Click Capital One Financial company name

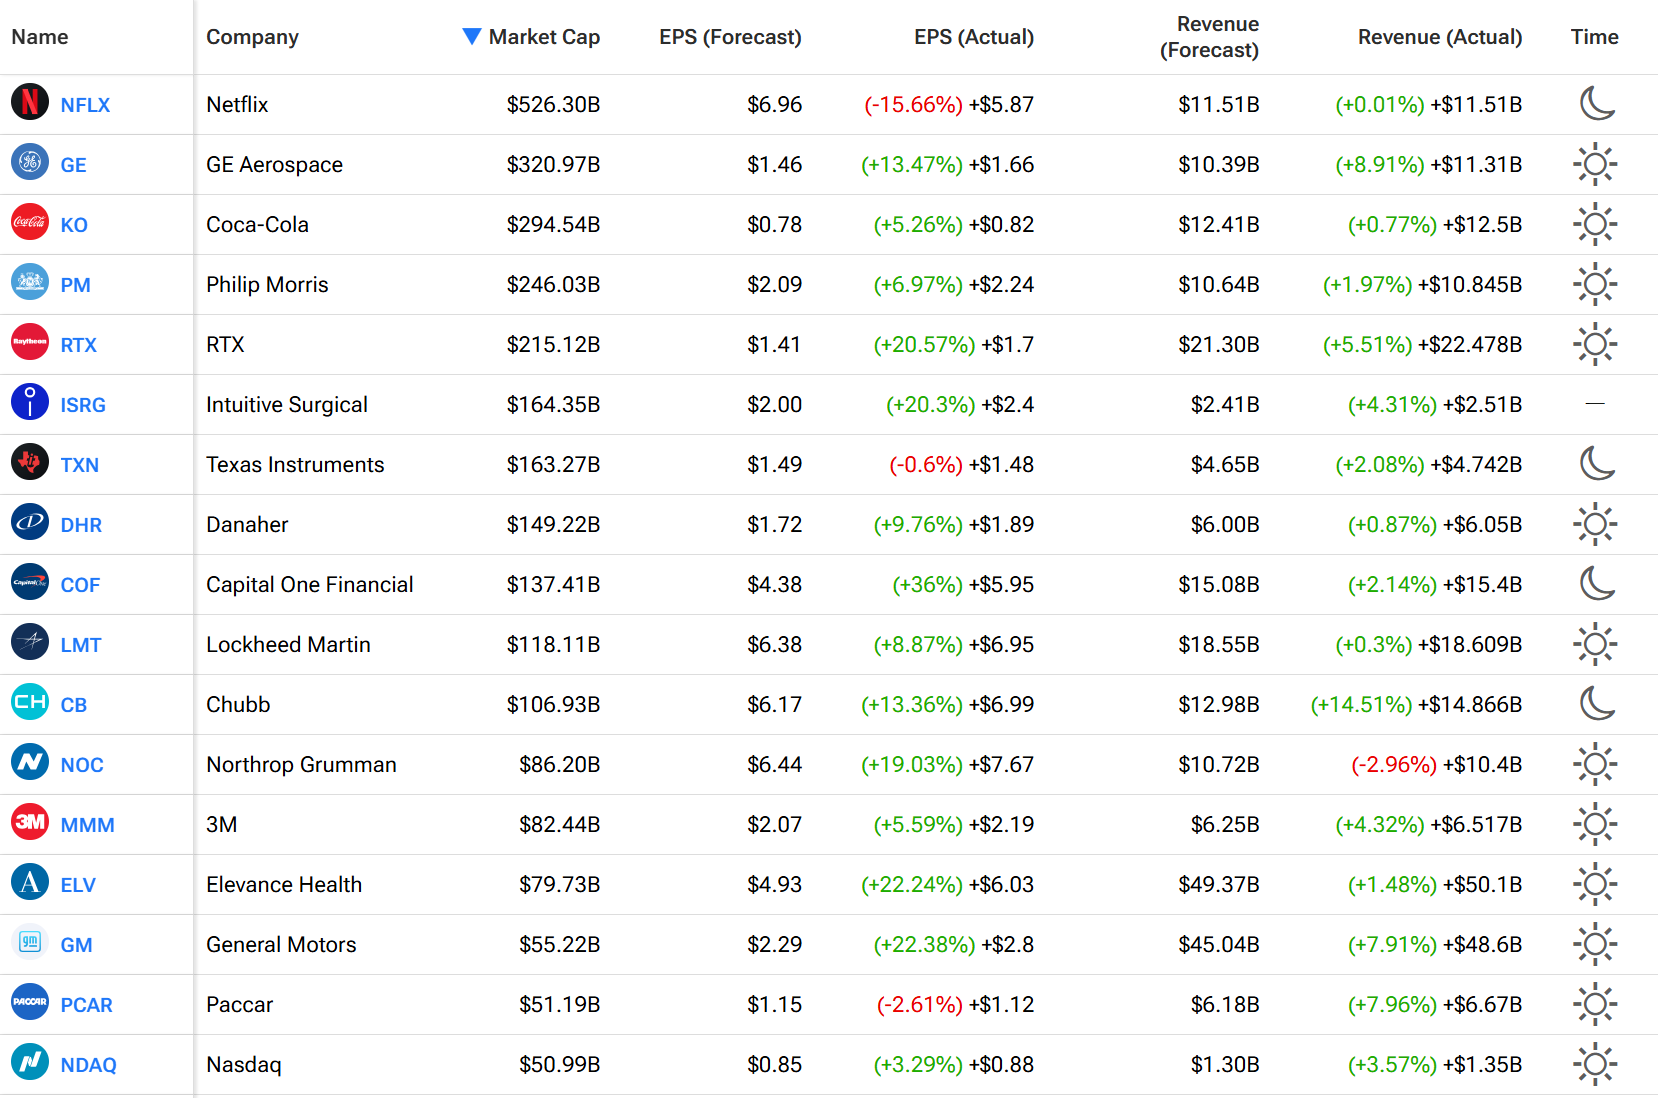[309, 585]
